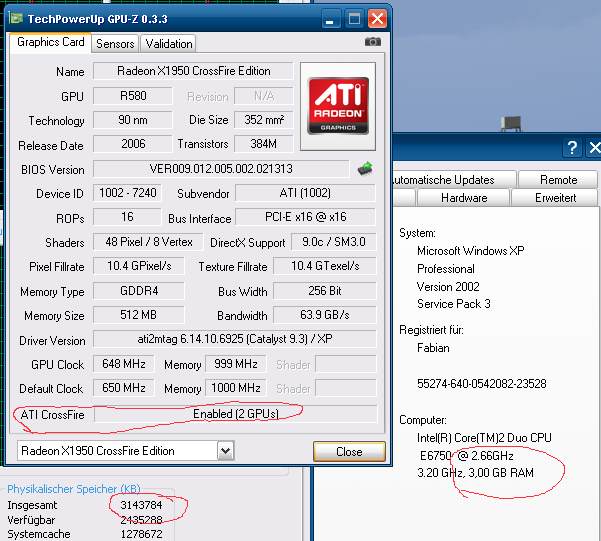This screenshot has width=601, height=541.
Task: Click the Microsoft Windows XP system text
Action: tap(470, 251)
